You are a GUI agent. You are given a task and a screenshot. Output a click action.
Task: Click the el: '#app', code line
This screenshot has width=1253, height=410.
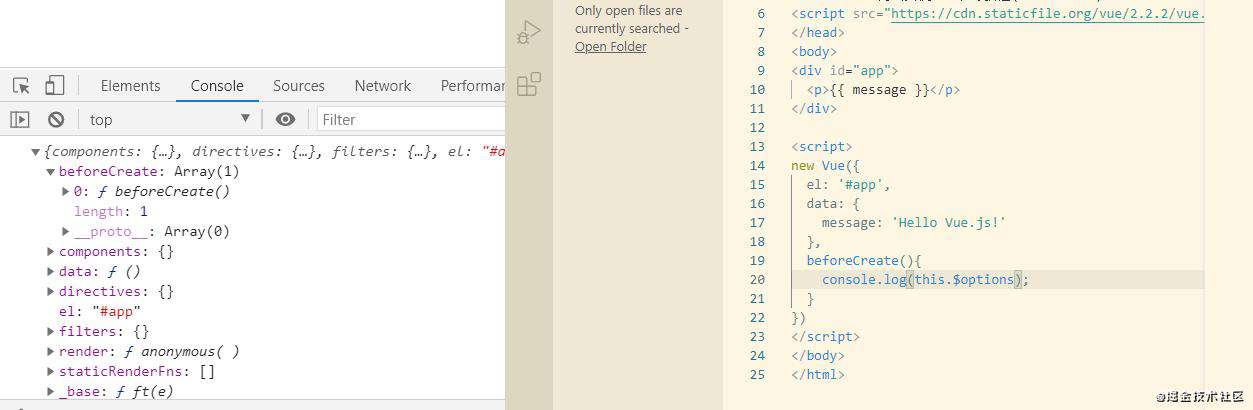(848, 185)
